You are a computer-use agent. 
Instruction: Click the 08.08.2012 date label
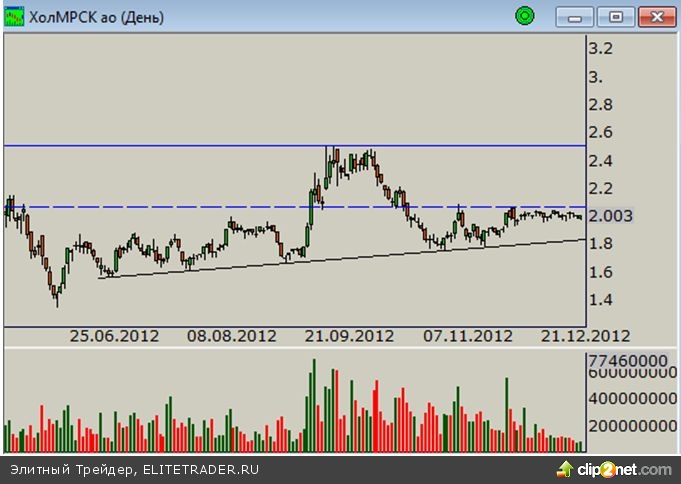click(231, 336)
